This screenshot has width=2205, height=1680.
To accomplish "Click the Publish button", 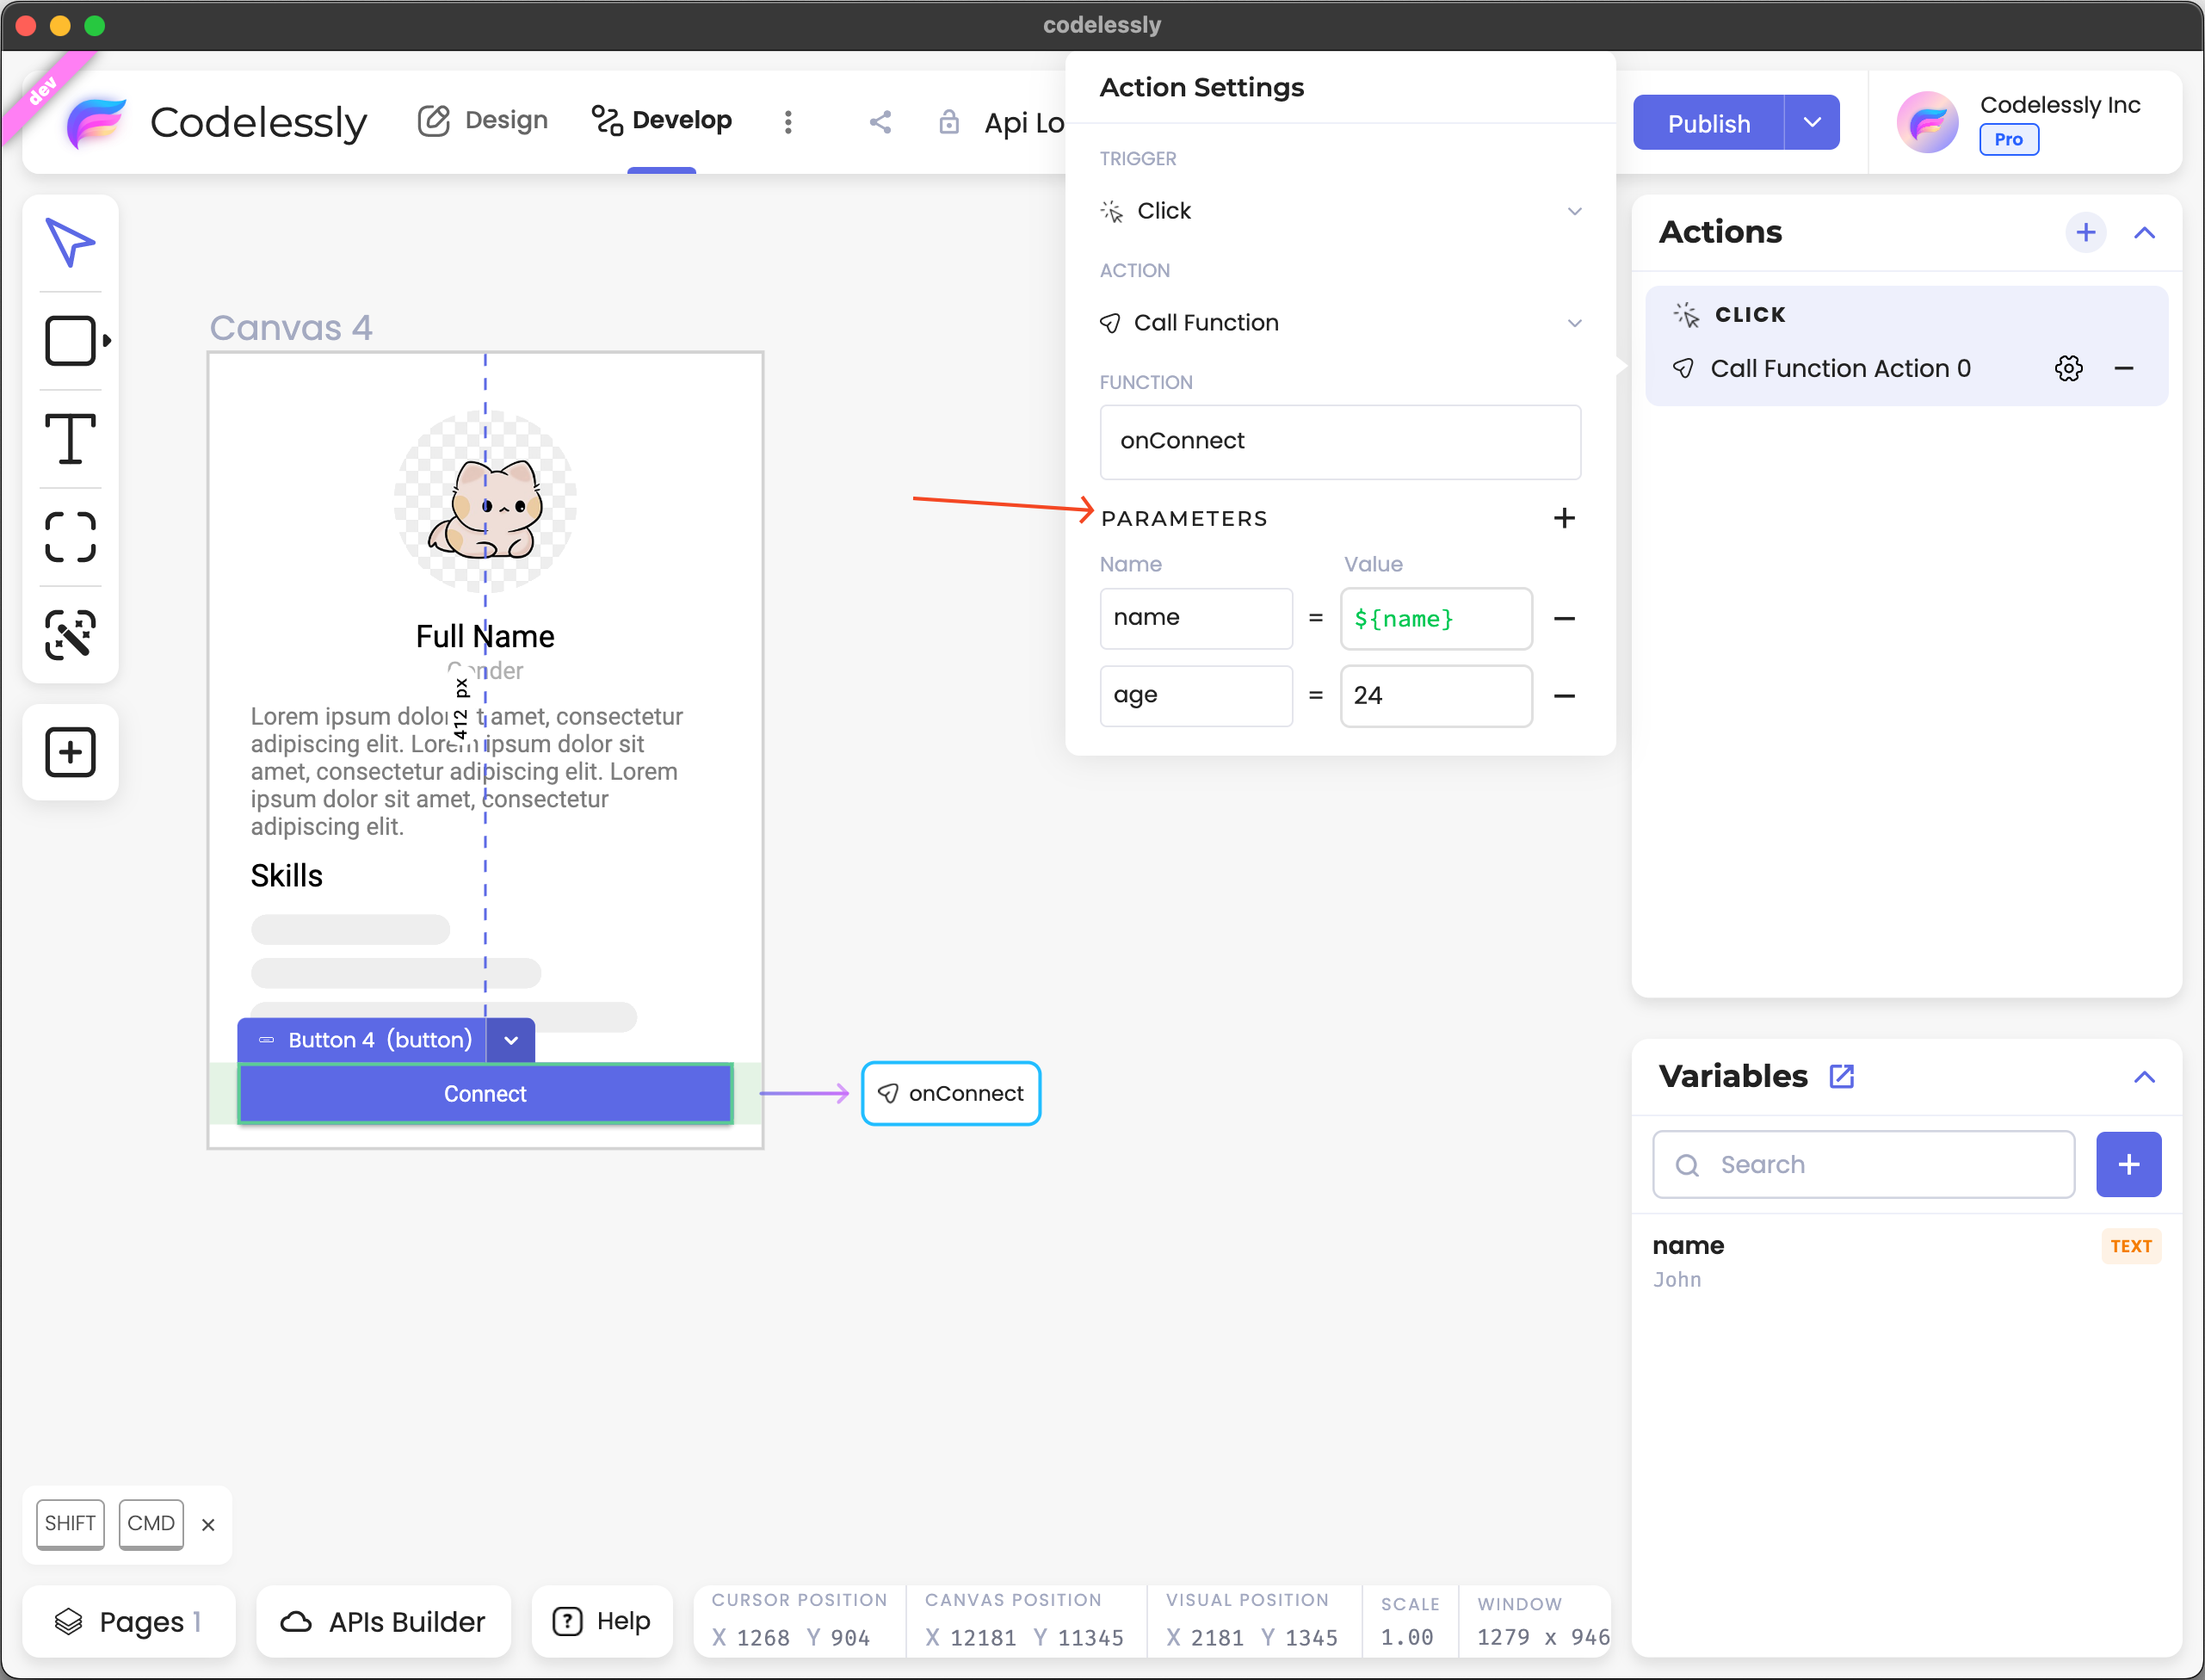I will (1708, 123).
